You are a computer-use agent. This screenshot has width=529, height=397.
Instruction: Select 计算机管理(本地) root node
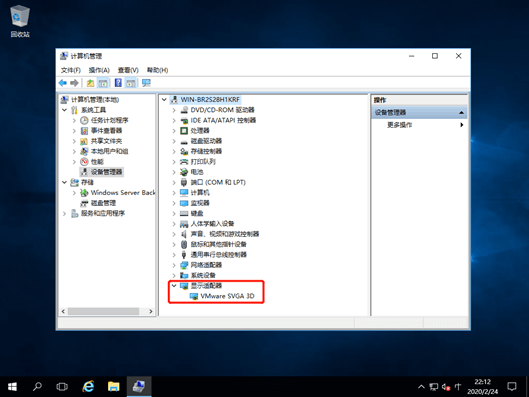(95, 100)
